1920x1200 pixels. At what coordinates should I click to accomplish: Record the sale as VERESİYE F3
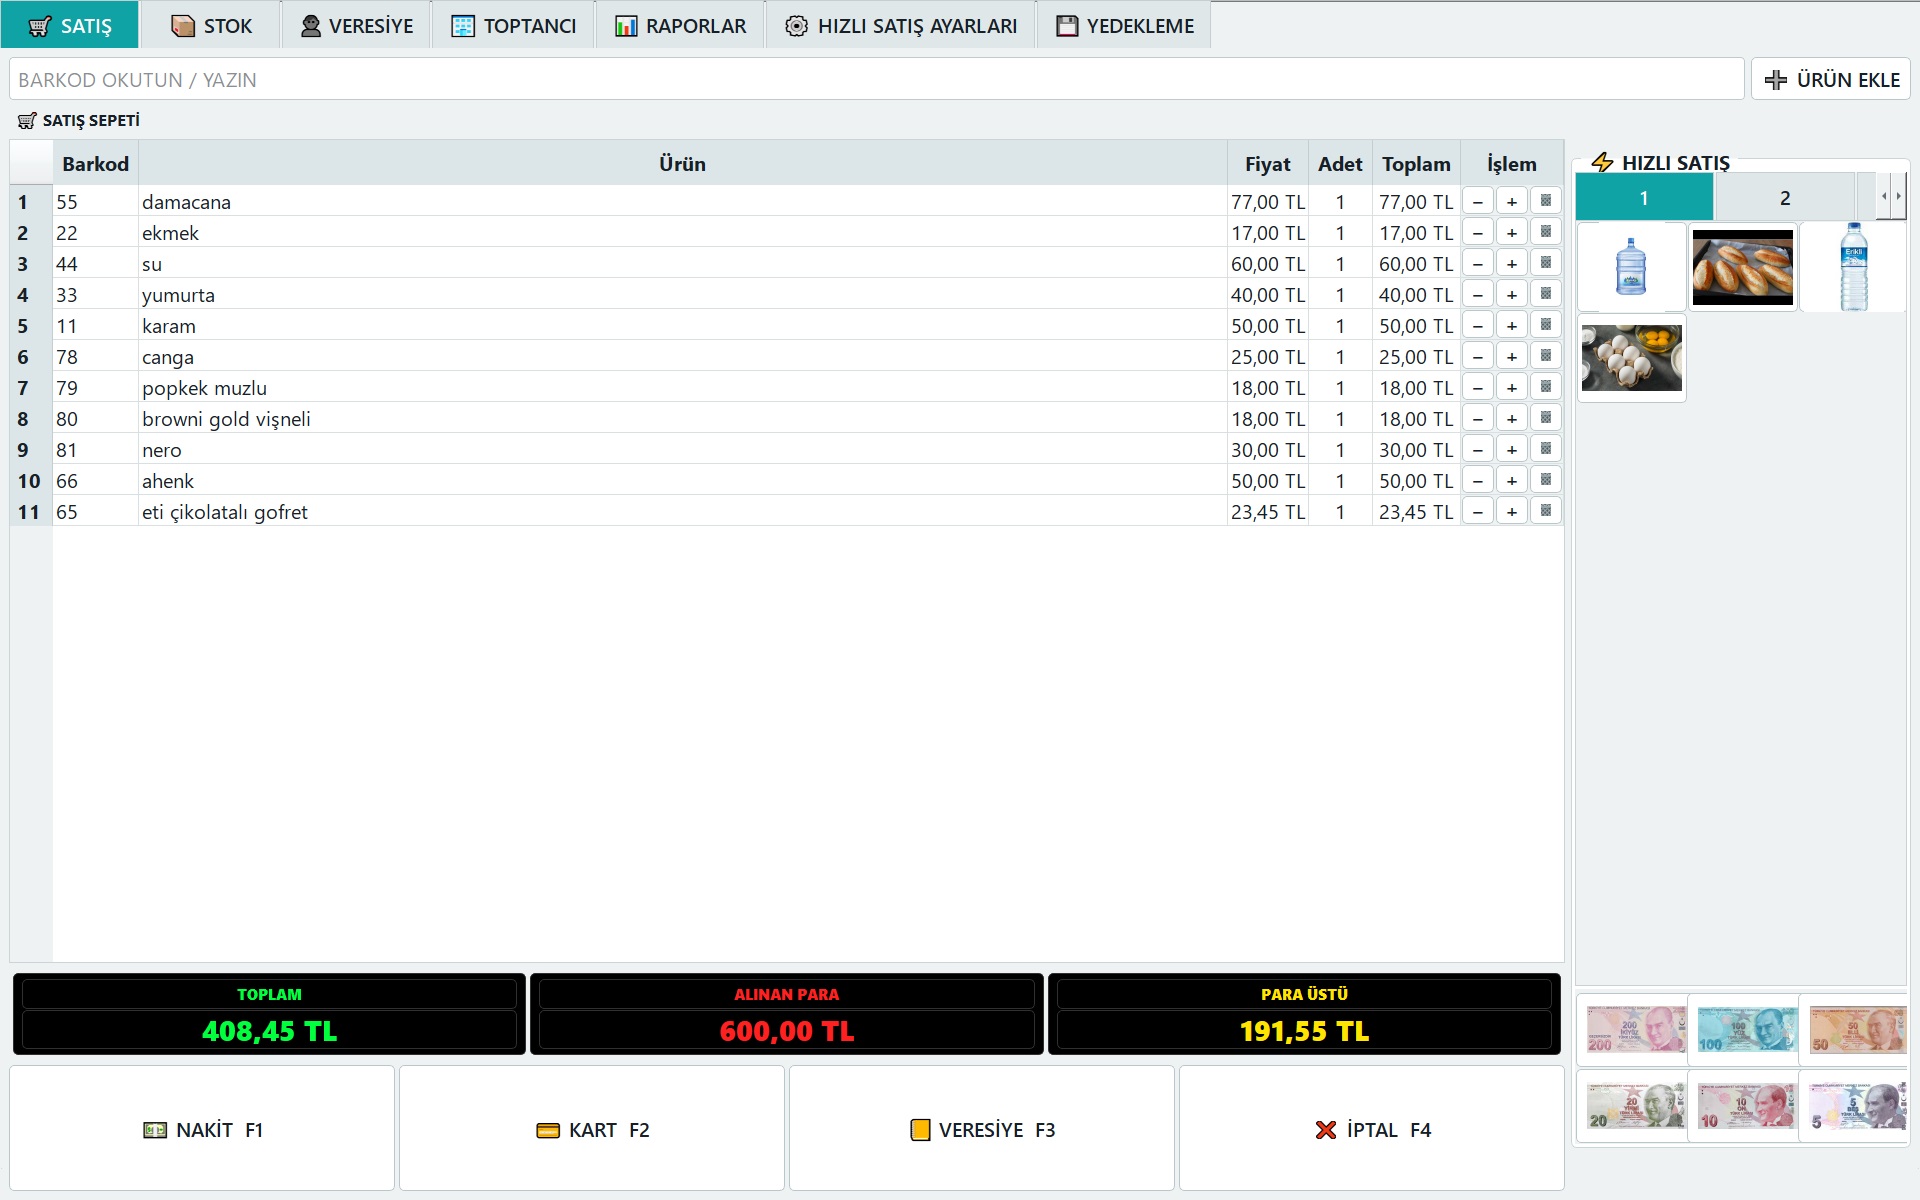coord(982,1128)
